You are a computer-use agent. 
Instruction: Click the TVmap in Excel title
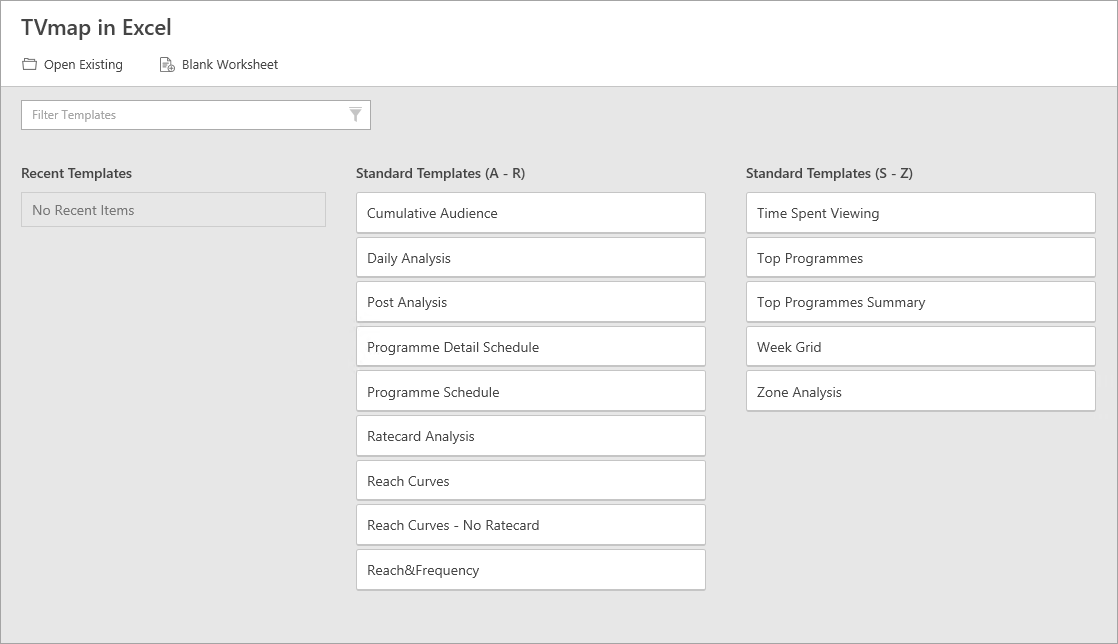click(96, 27)
